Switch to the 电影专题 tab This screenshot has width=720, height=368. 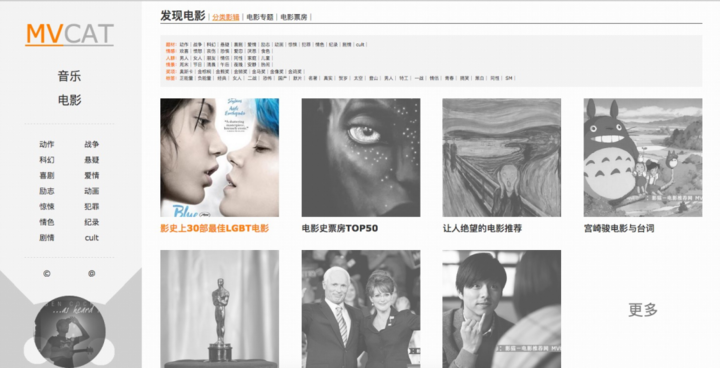(x=260, y=17)
